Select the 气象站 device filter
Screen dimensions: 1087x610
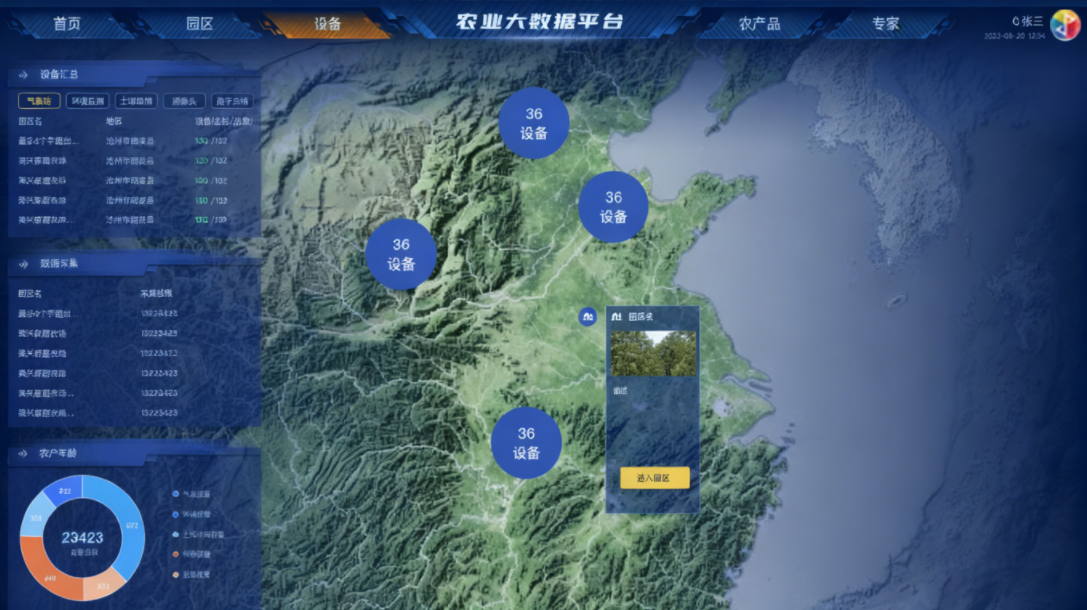pos(38,101)
